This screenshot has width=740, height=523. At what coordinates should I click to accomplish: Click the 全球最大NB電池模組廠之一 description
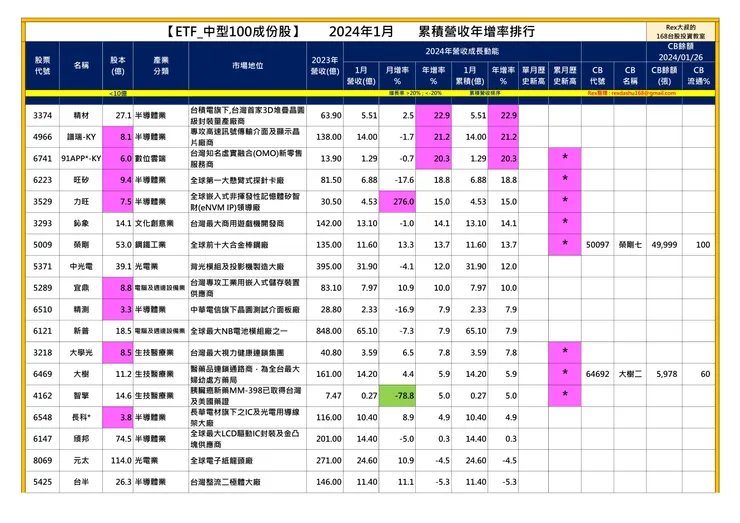239,331
